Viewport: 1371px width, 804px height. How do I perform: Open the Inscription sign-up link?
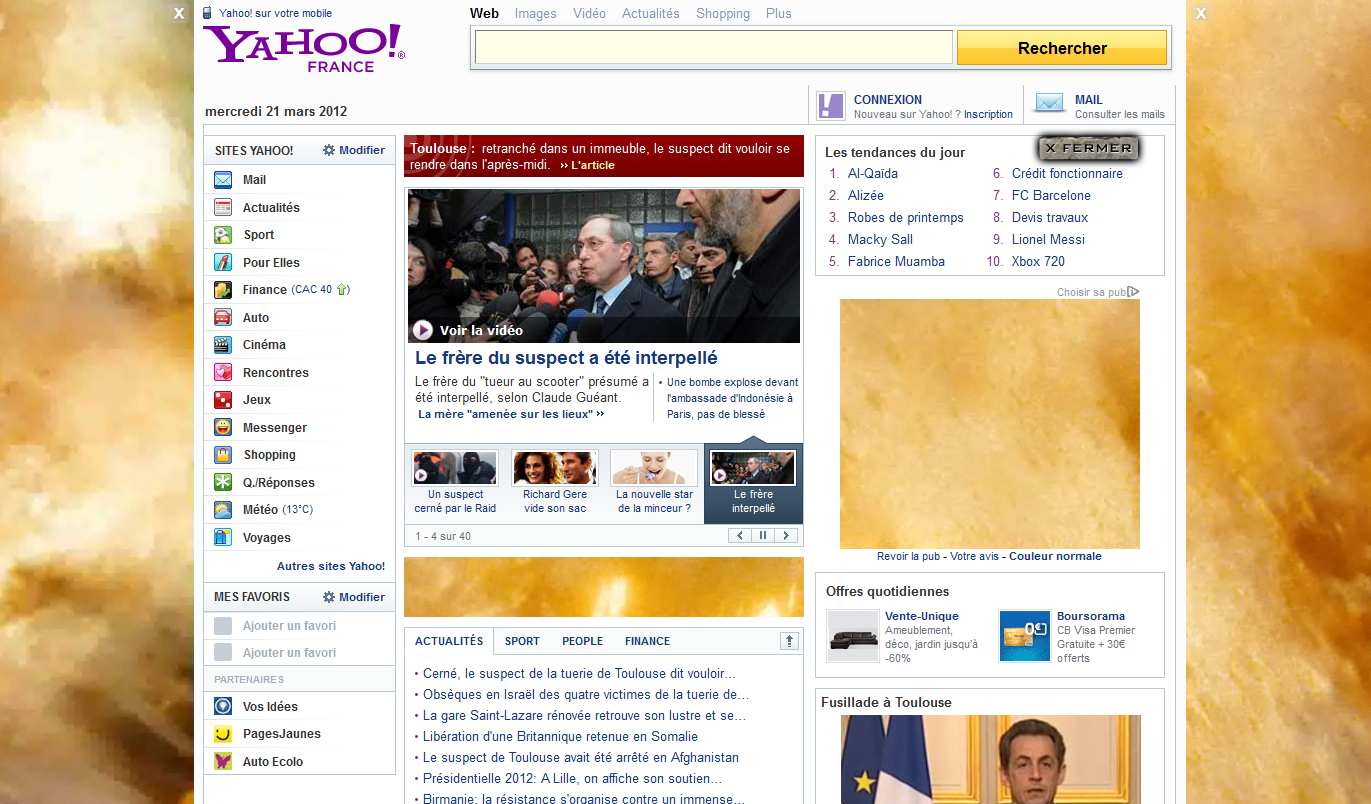click(989, 114)
